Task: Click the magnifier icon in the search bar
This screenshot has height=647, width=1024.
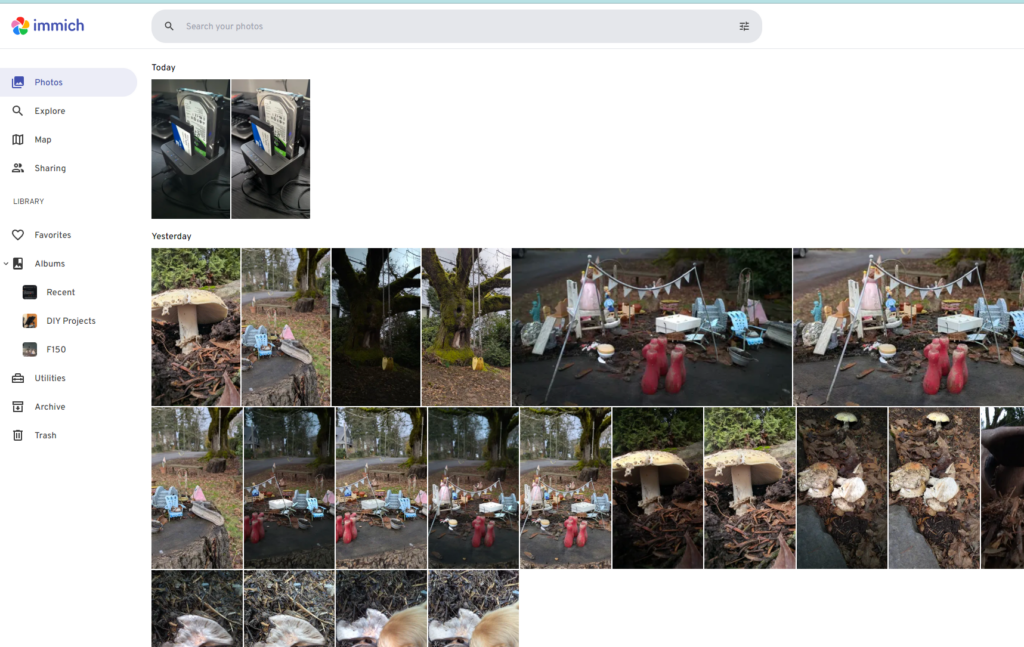Action: pyautogui.click(x=169, y=26)
